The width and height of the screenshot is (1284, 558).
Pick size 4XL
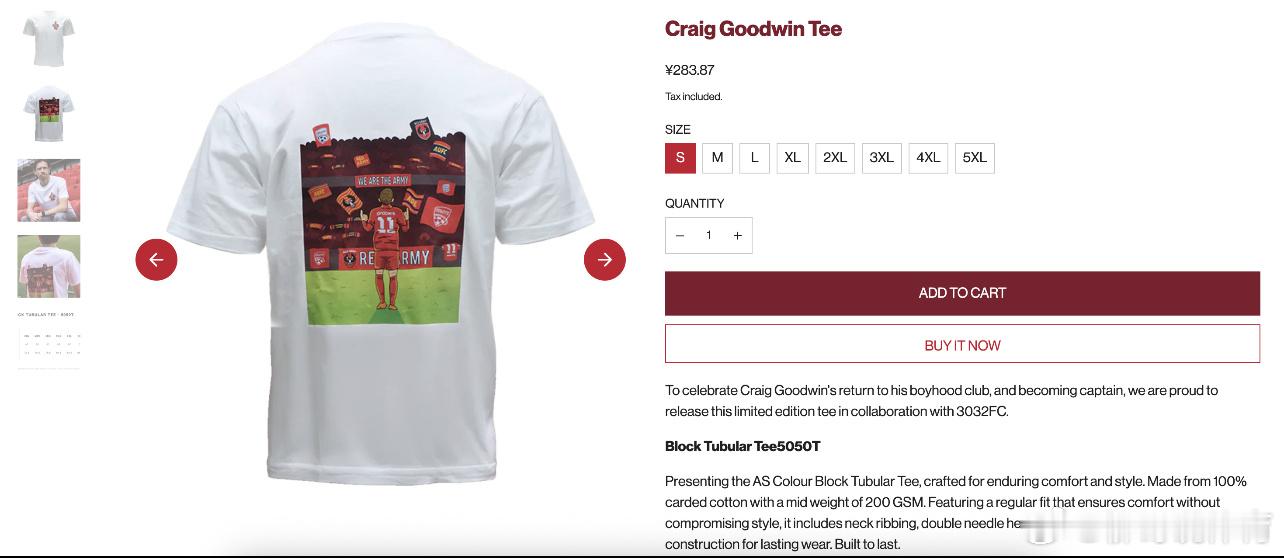[x=928, y=158]
